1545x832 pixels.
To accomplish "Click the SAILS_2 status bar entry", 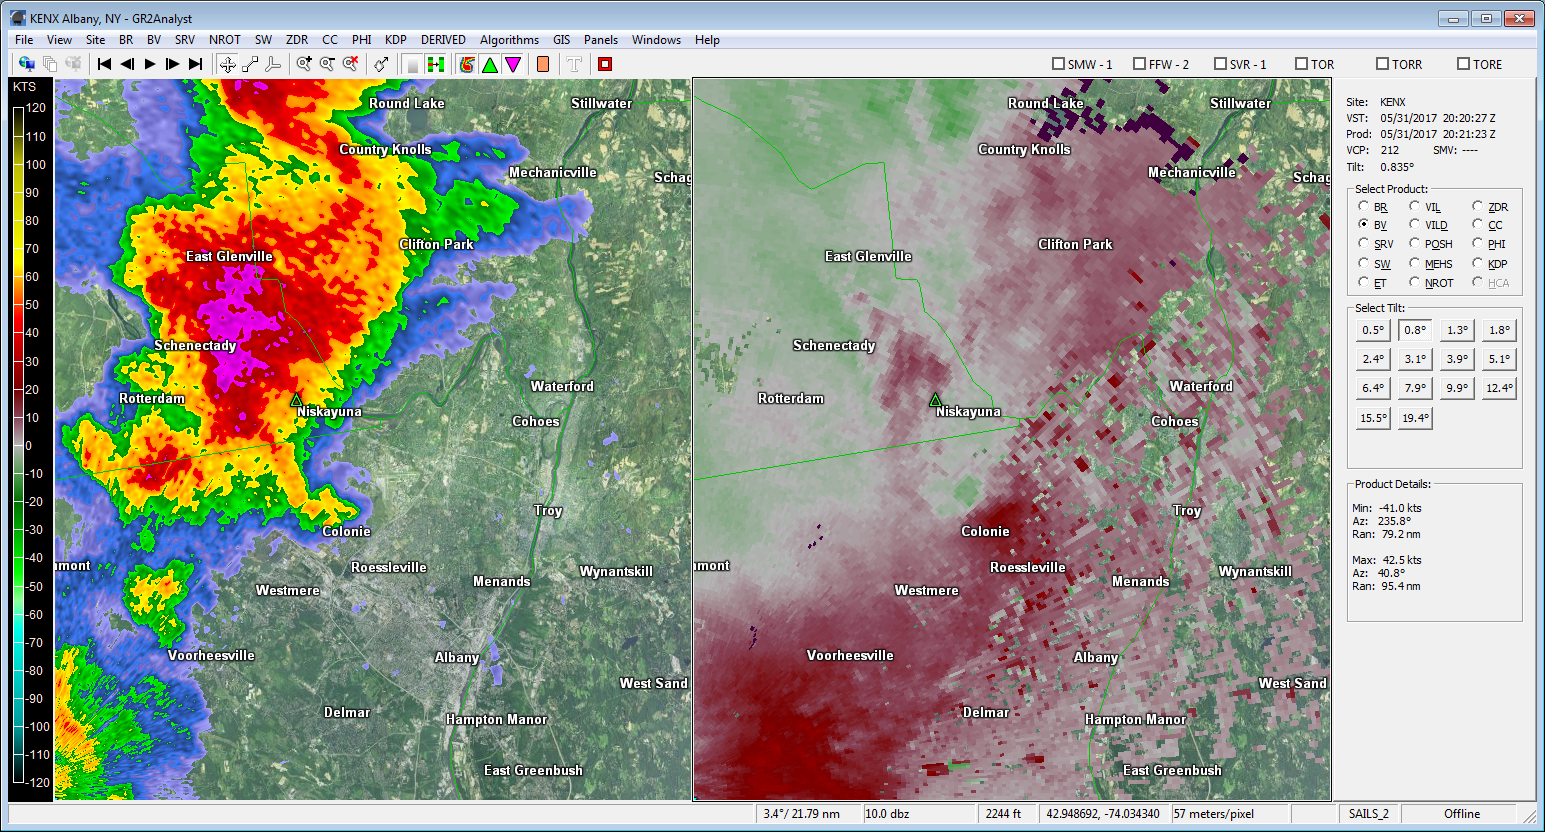I will coord(1368,814).
